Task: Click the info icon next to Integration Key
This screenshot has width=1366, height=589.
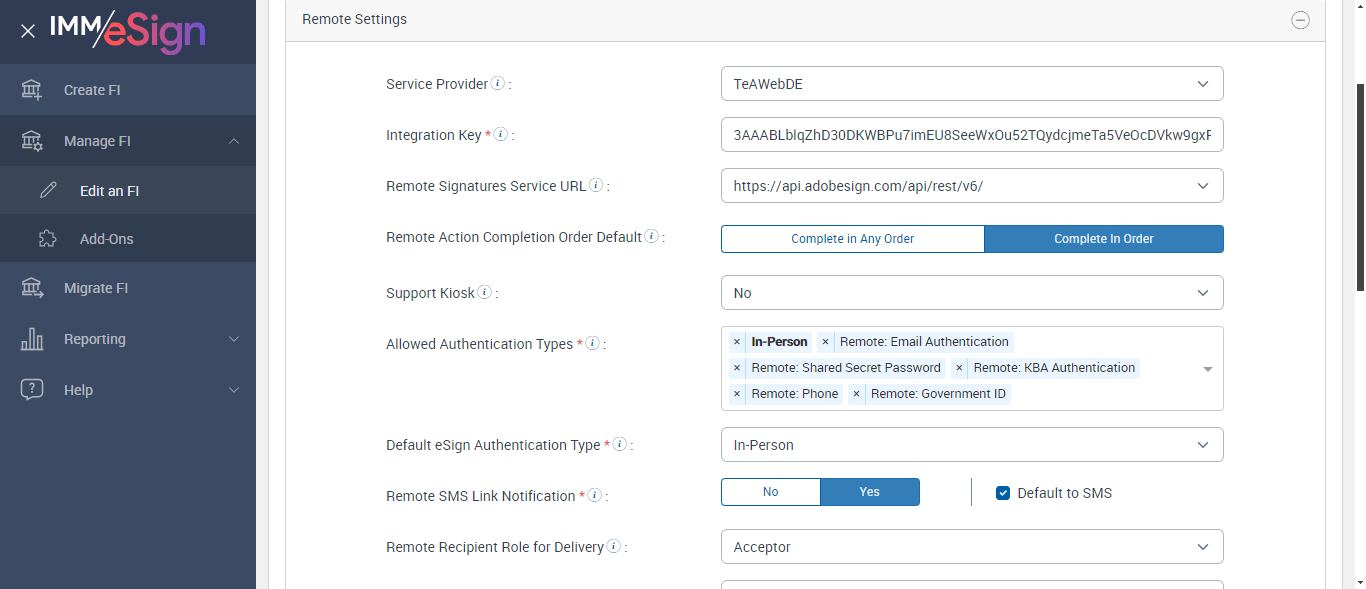Action: [x=501, y=134]
